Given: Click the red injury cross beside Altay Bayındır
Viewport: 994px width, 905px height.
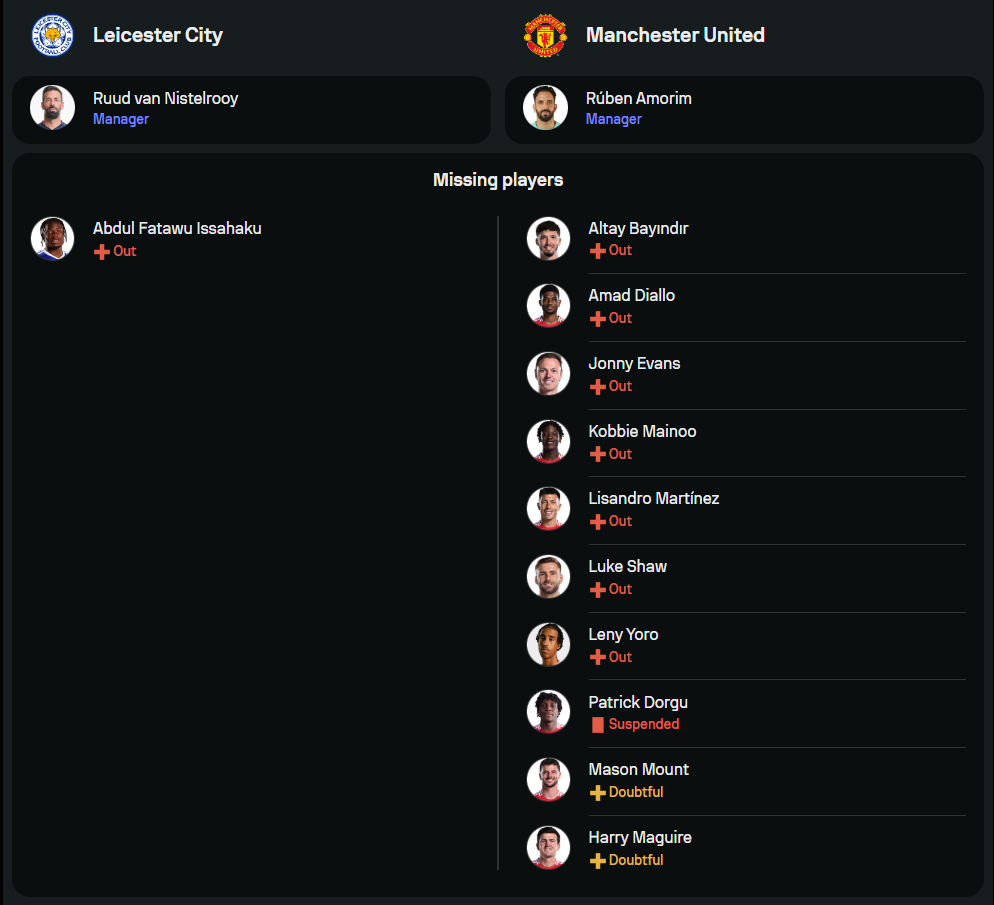Looking at the screenshot, I should coord(597,251).
